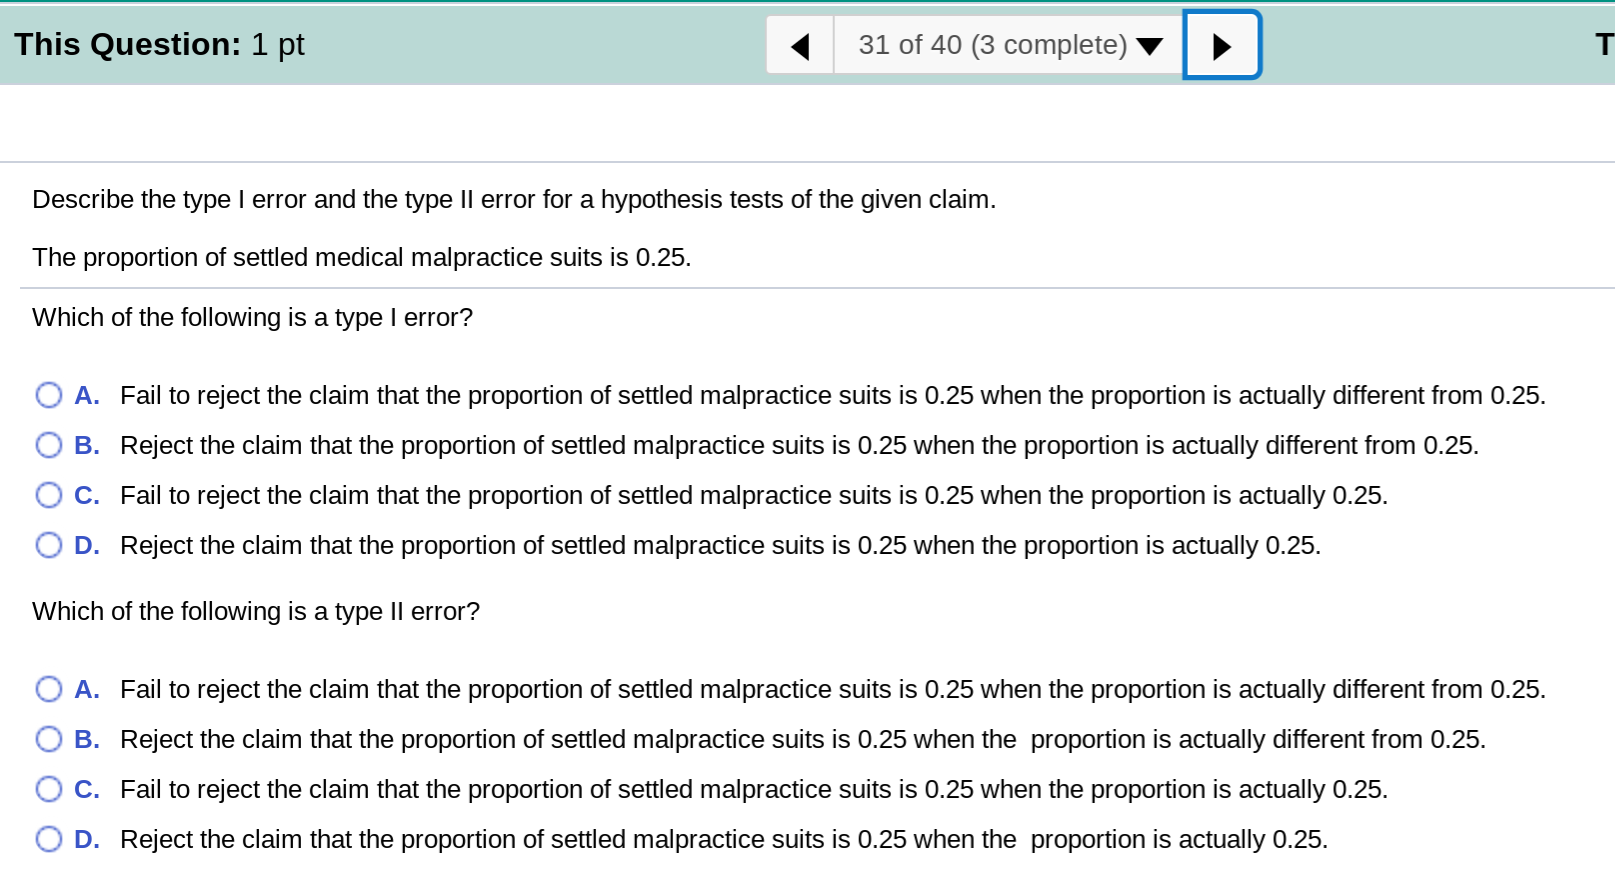Select type I error option B radio
The height and width of the screenshot is (882, 1615).
(49, 445)
